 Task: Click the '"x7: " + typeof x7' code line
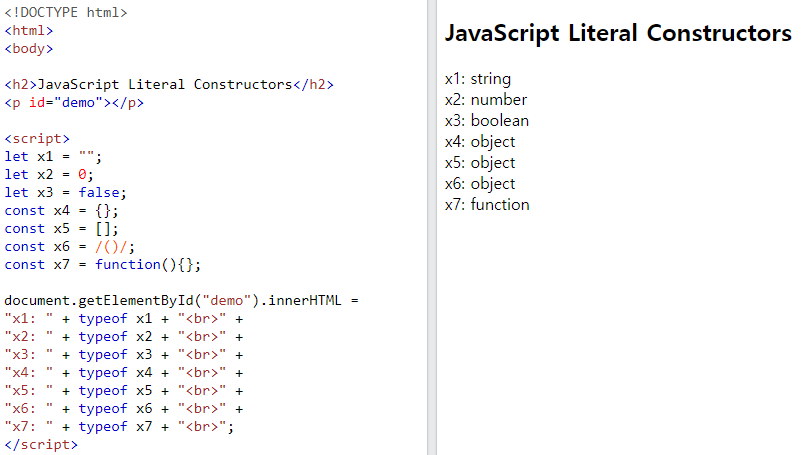pyautogui.click(x=119, y=426)
